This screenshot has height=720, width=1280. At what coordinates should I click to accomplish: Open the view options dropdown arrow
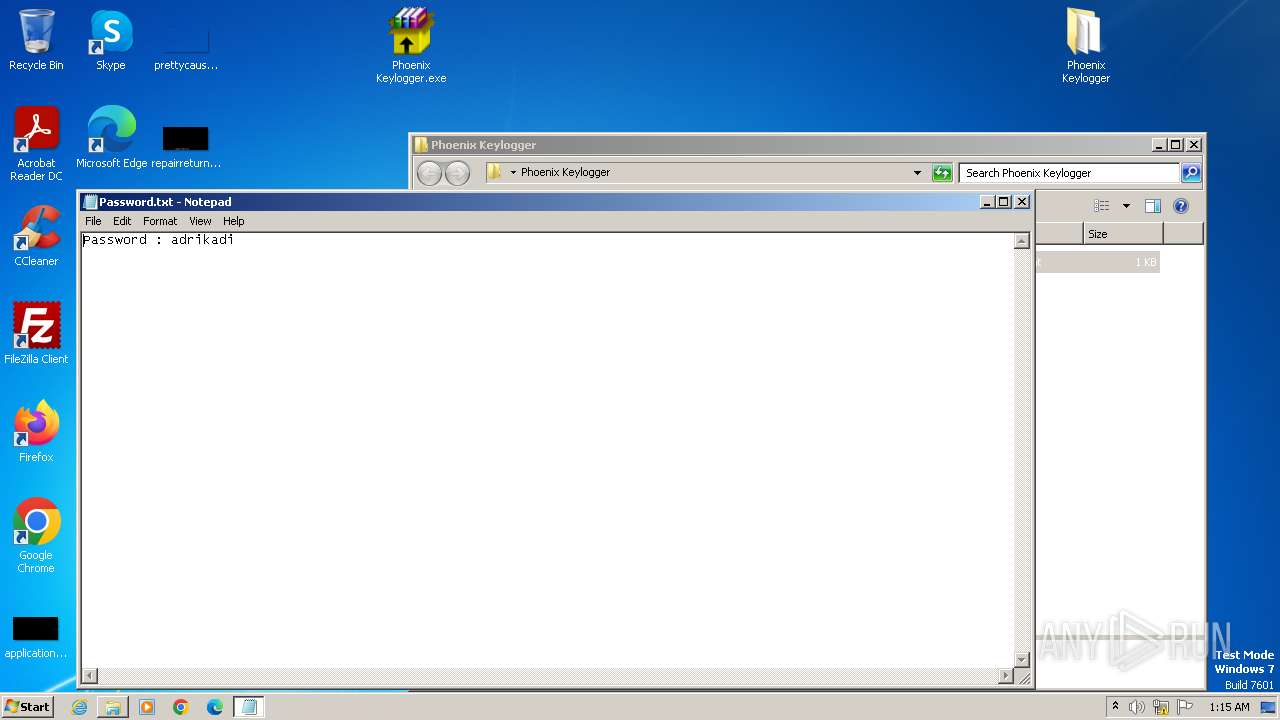click(x=1126, y=206)
